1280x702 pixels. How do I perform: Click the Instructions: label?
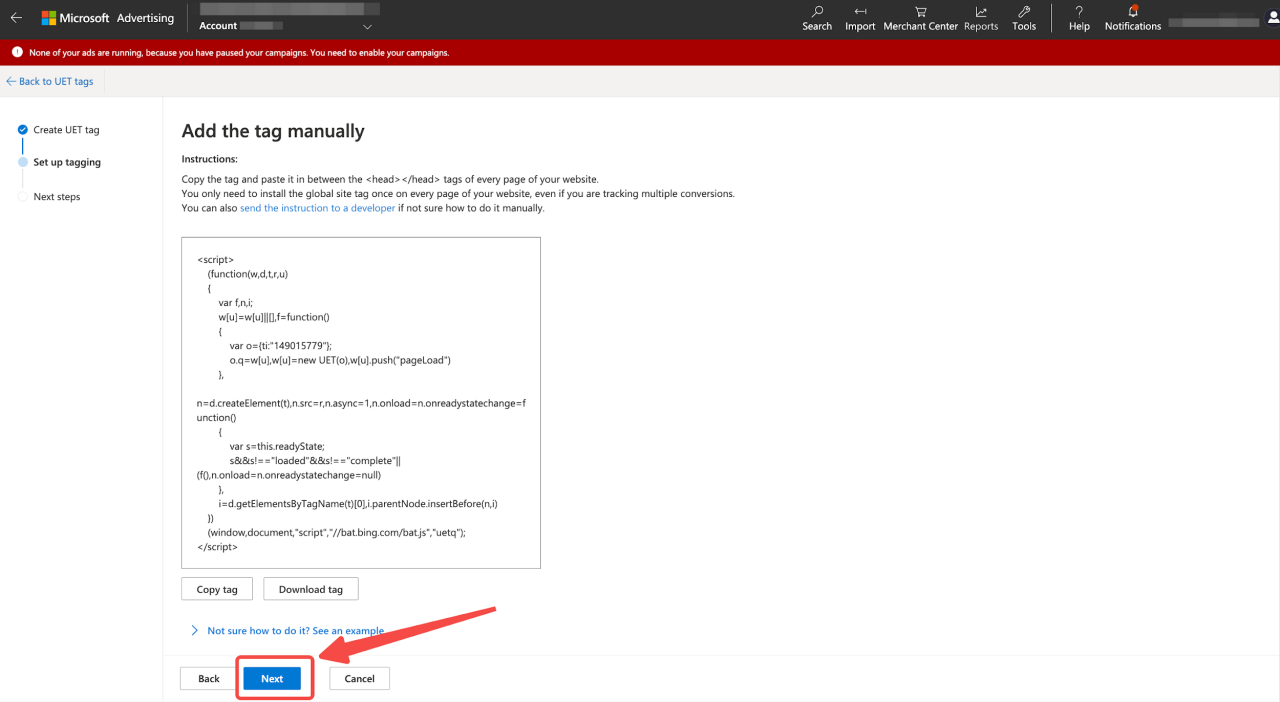coord(209,159)
